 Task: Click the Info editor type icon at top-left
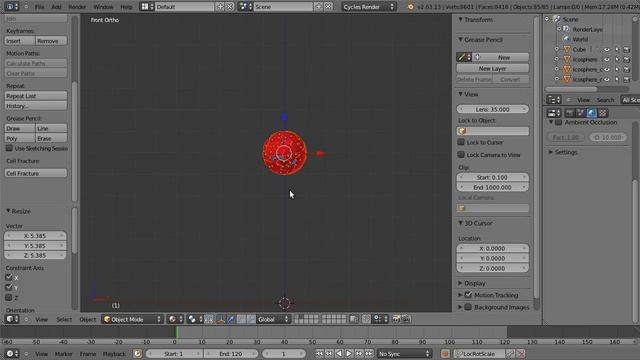pyautogui.click(x=11, y=7)
